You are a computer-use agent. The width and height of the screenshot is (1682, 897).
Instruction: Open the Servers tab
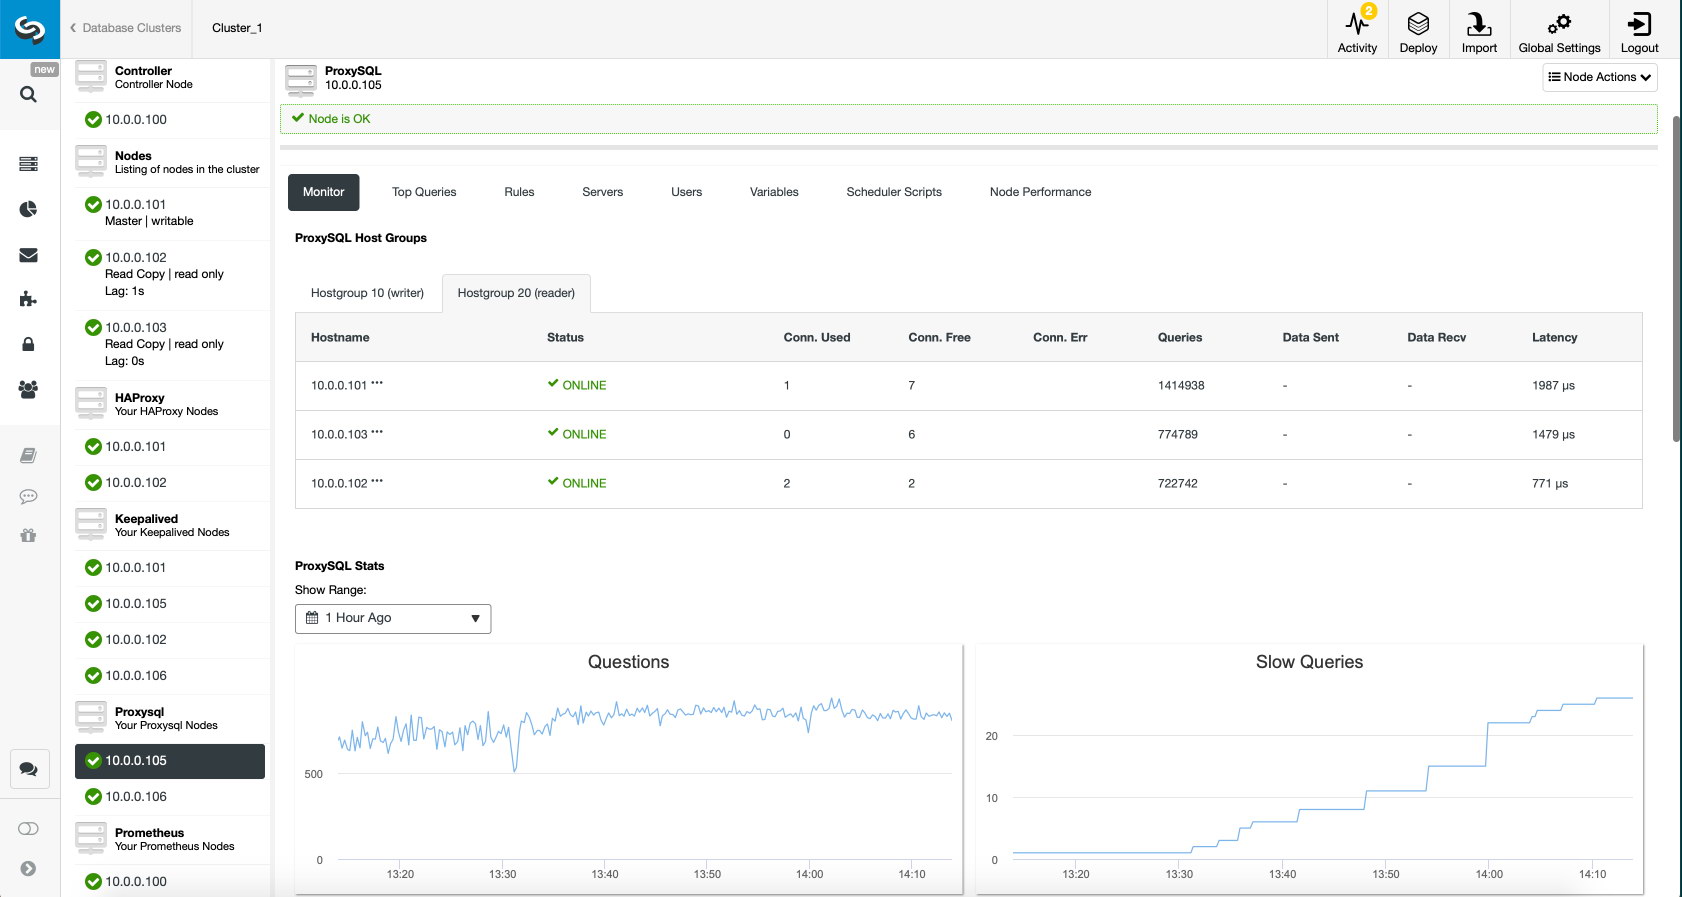(x=602, y=192)
